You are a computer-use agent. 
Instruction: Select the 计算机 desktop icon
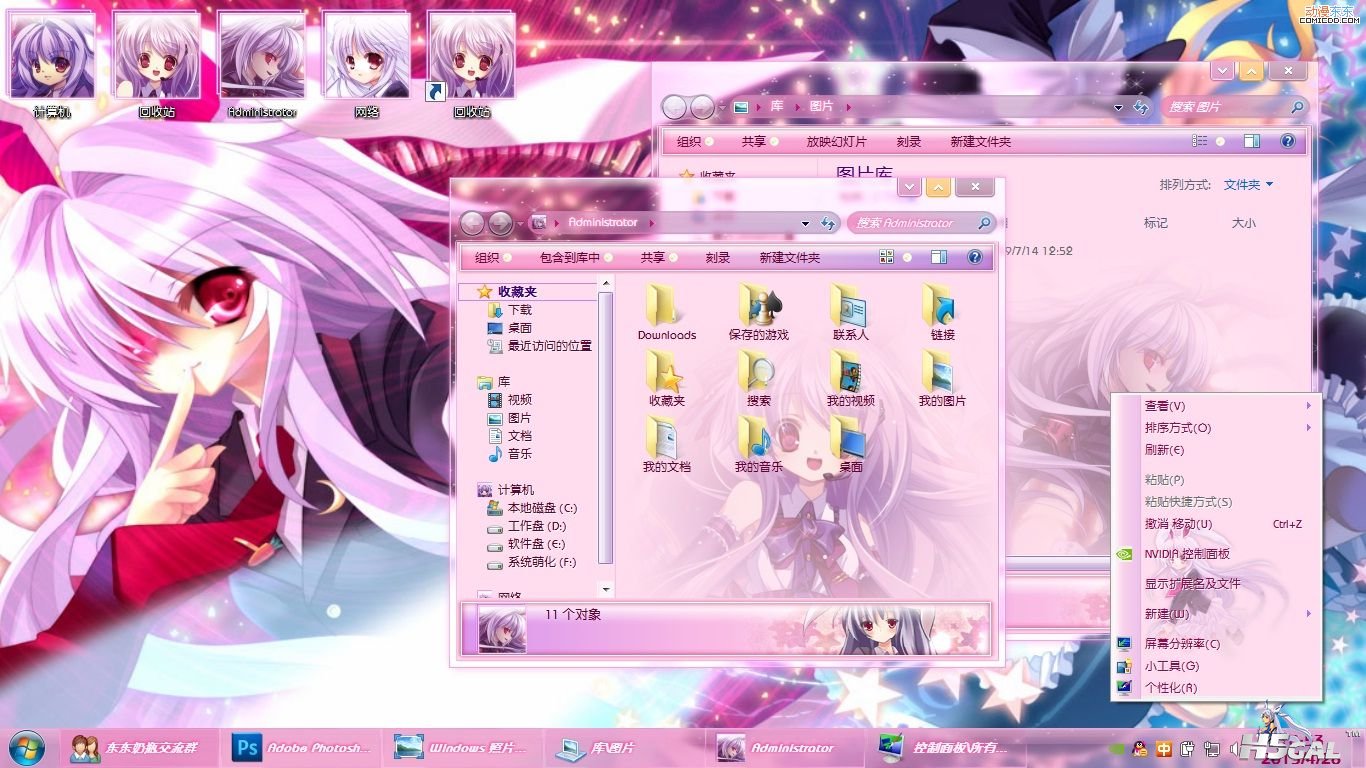[x=52, y=65]
